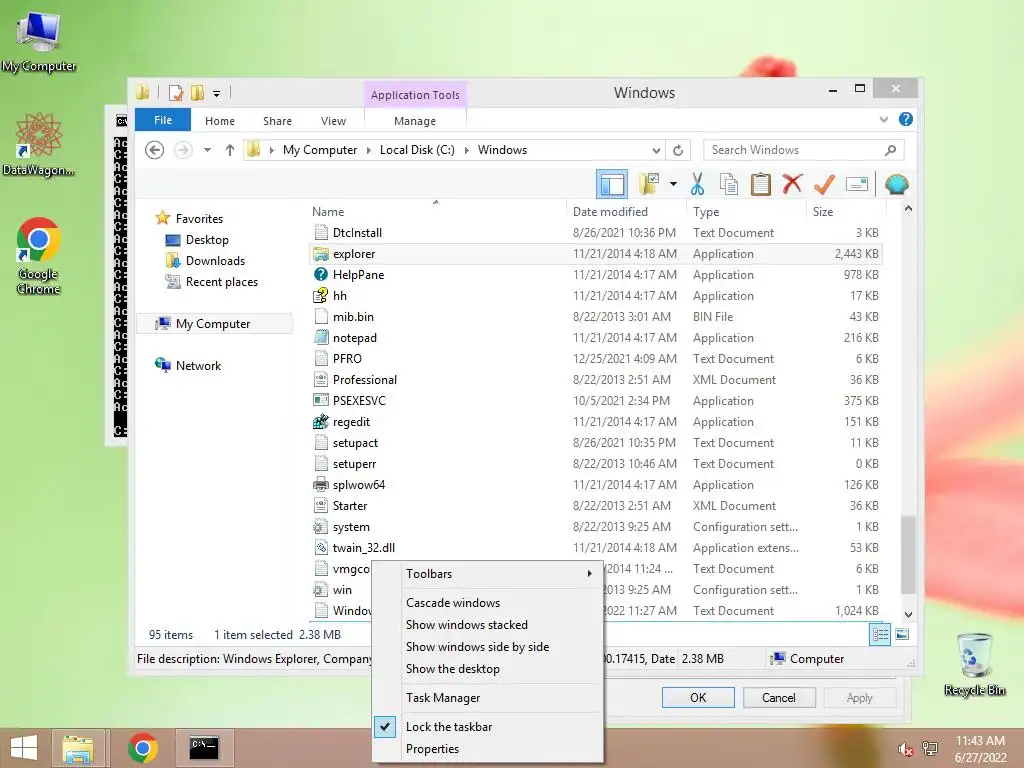This screenshot has width=1024, height=768.
Task: Select the notepad file row
Action: coord(596,338)
